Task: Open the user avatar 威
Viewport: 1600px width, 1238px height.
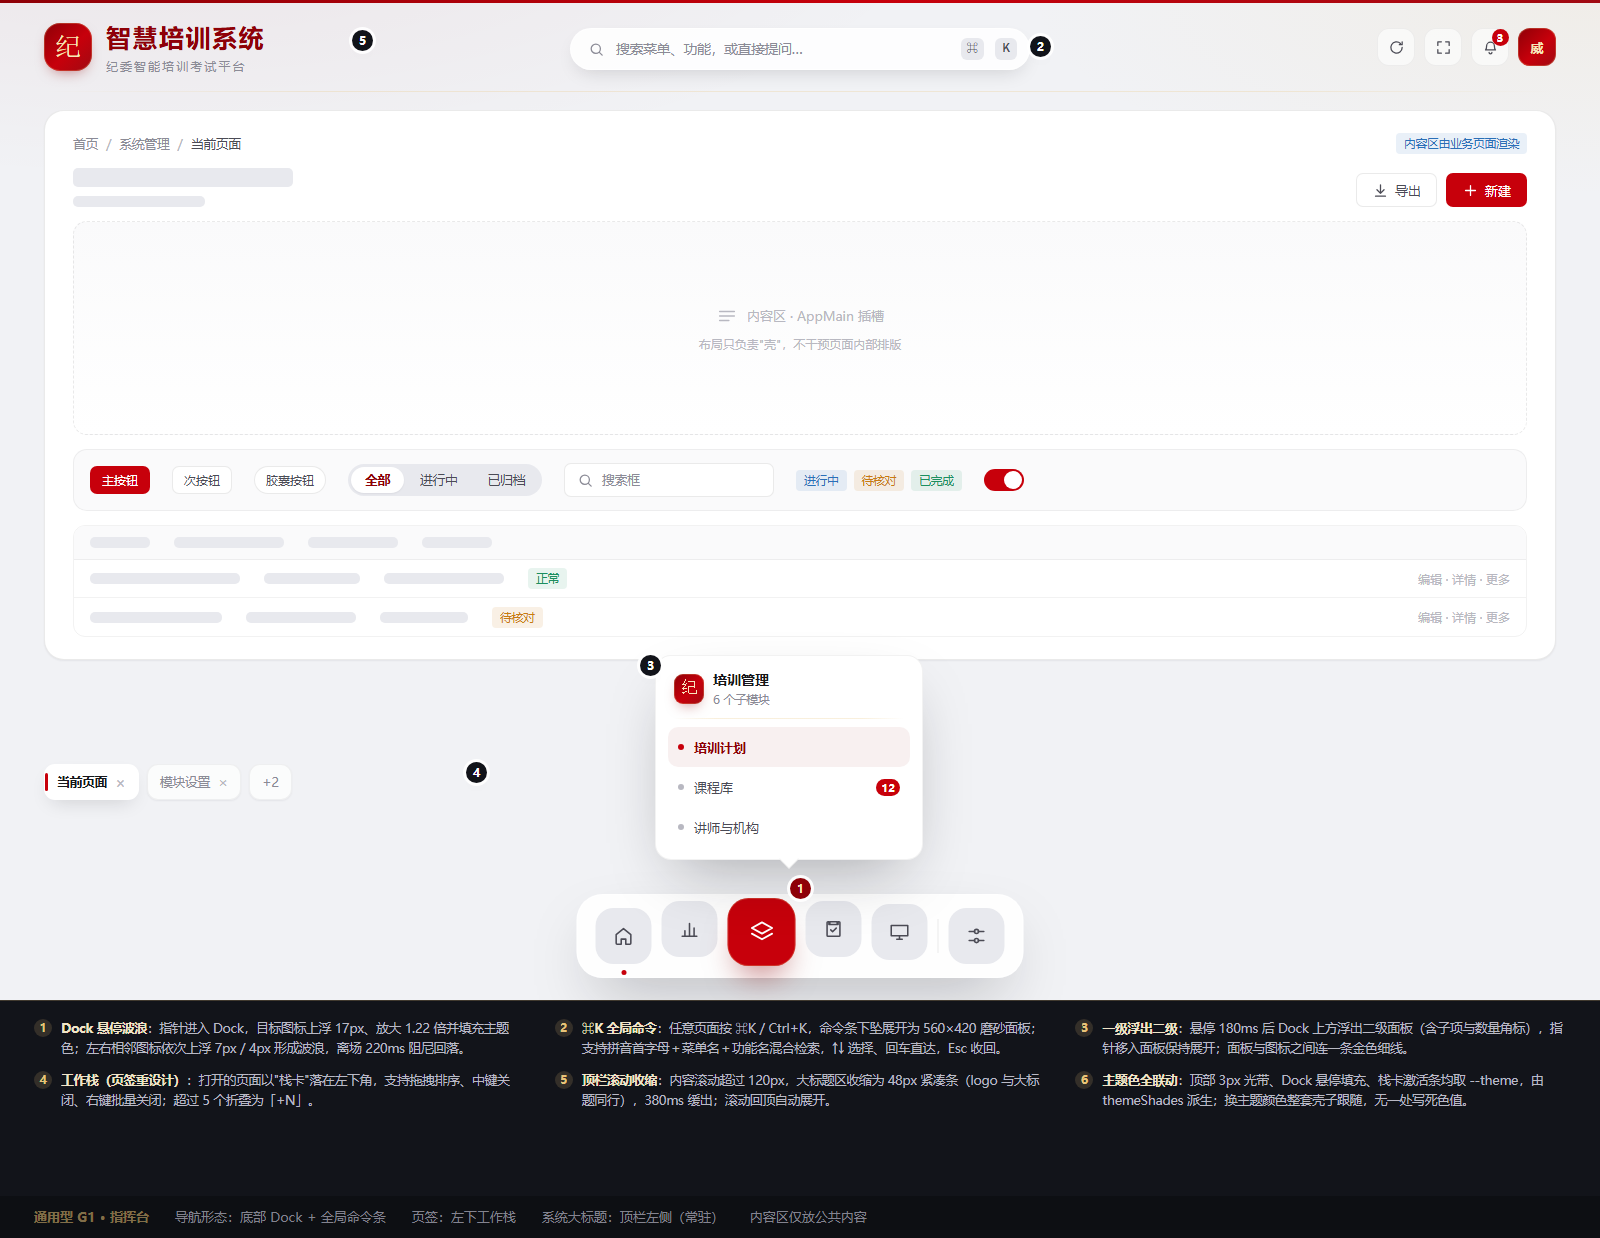Action: tap(1537, 47)
